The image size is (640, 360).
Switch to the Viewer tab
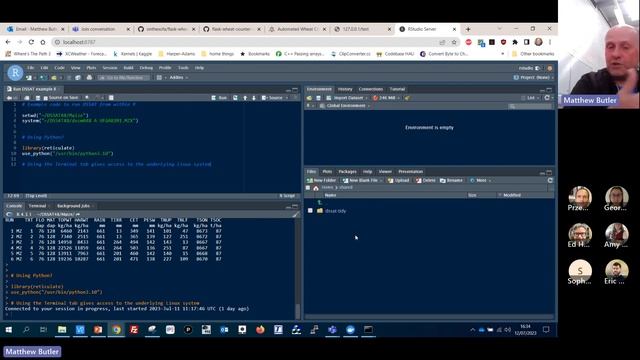pyautogui.click(x=385, y=172)
